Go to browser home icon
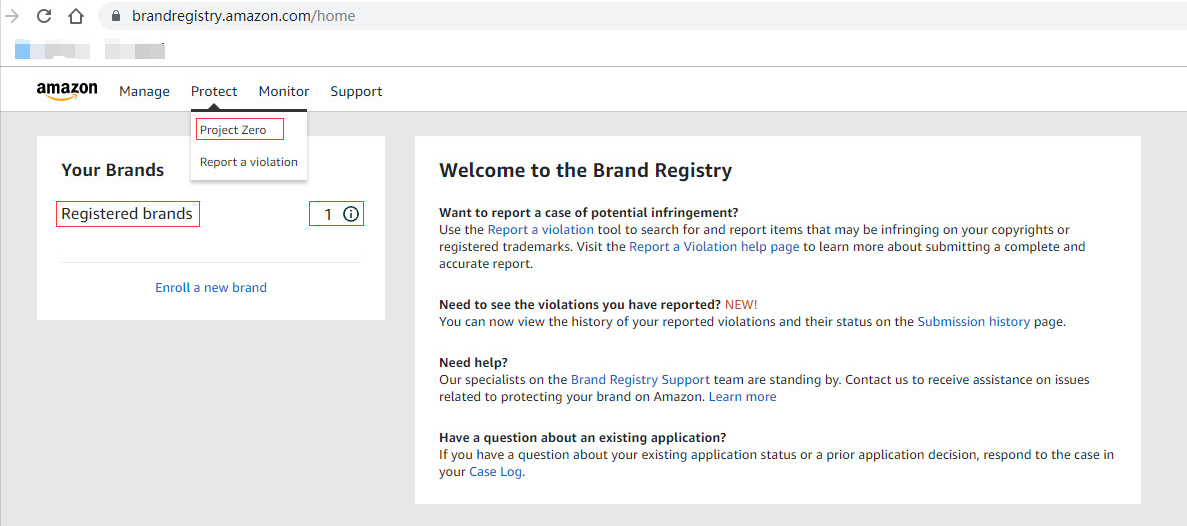 (x=76, y=16)
